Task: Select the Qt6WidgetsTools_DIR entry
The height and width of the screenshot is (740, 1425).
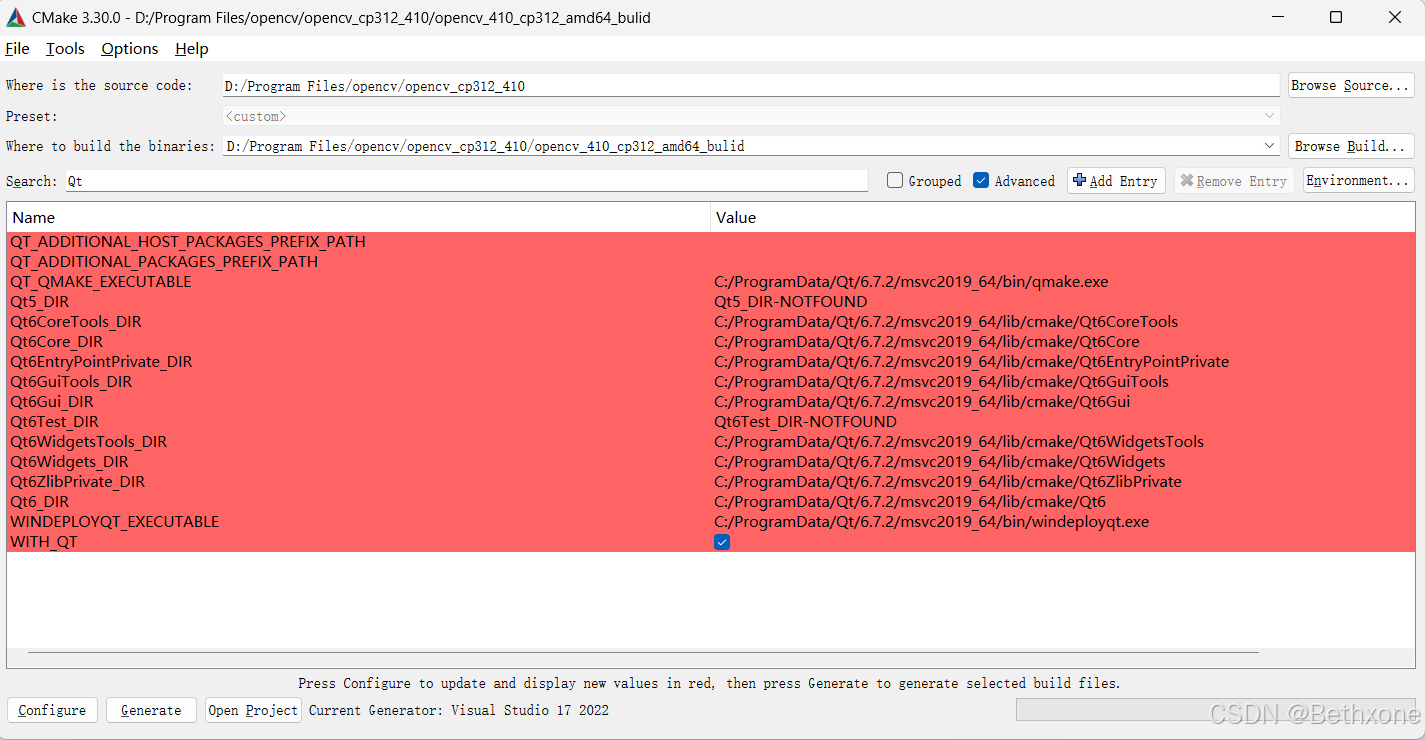Action: click(89, 442)
